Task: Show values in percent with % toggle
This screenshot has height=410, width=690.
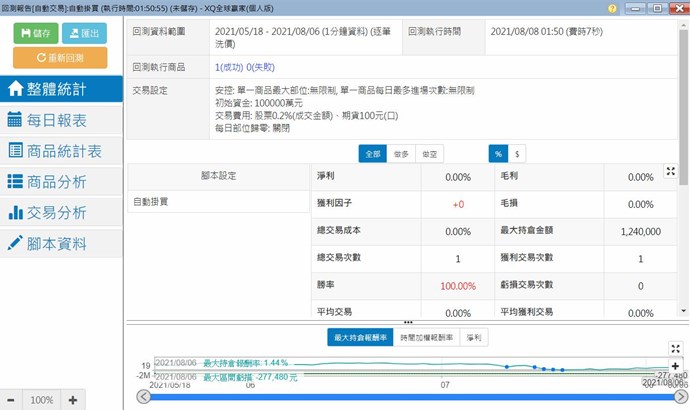Action: 497,154
